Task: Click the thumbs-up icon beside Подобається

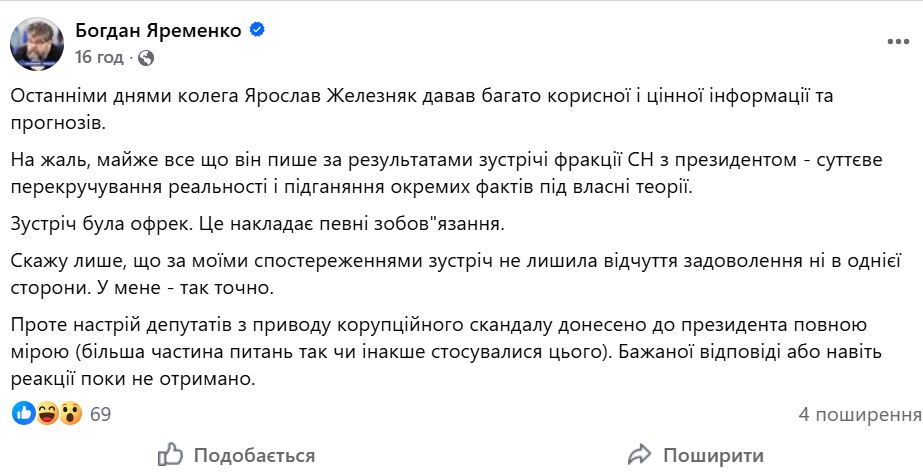Action: (x=171, y=455)
